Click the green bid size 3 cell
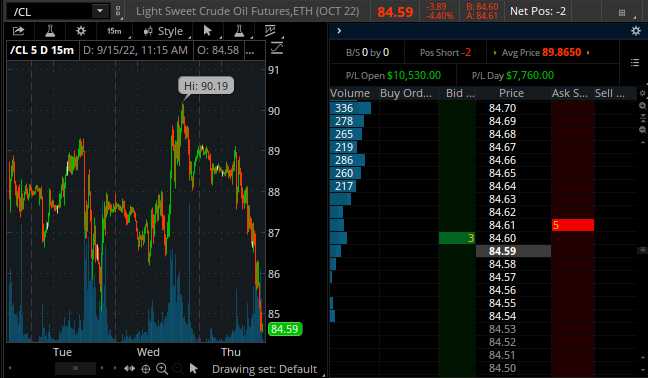The image size is (648, 378). click(x=457, y=238)
